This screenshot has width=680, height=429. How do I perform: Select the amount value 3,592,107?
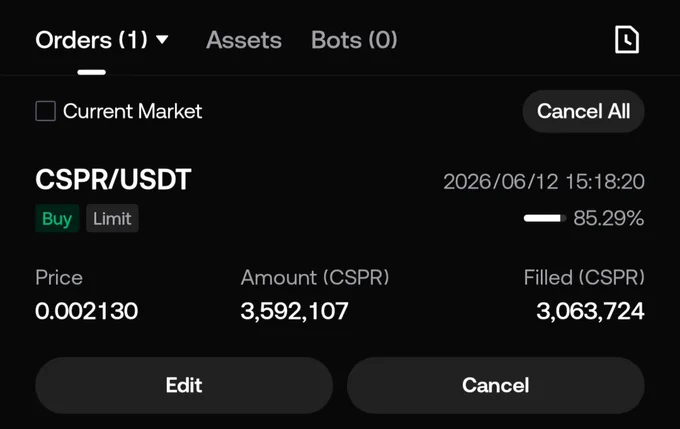pyautogui.click(x=294, y=311)
